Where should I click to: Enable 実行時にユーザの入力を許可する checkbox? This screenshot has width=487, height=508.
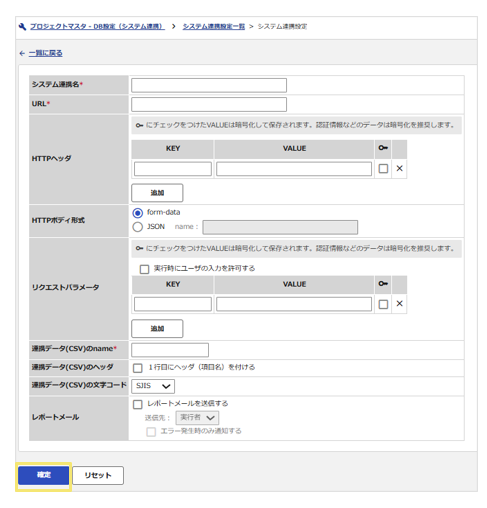tap(144, 269)
